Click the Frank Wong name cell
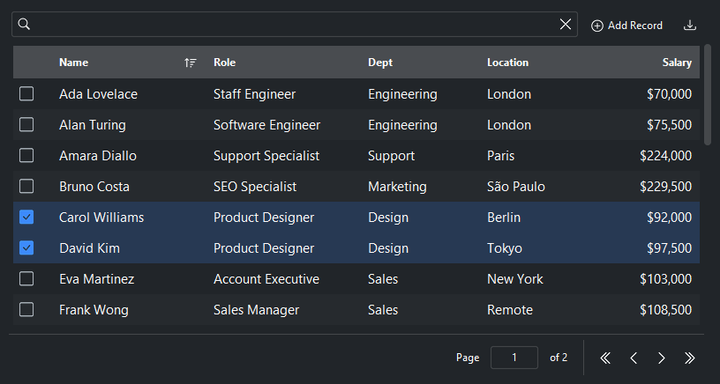The height and width of the screenshot is (384, 720). tap(94, 310)
